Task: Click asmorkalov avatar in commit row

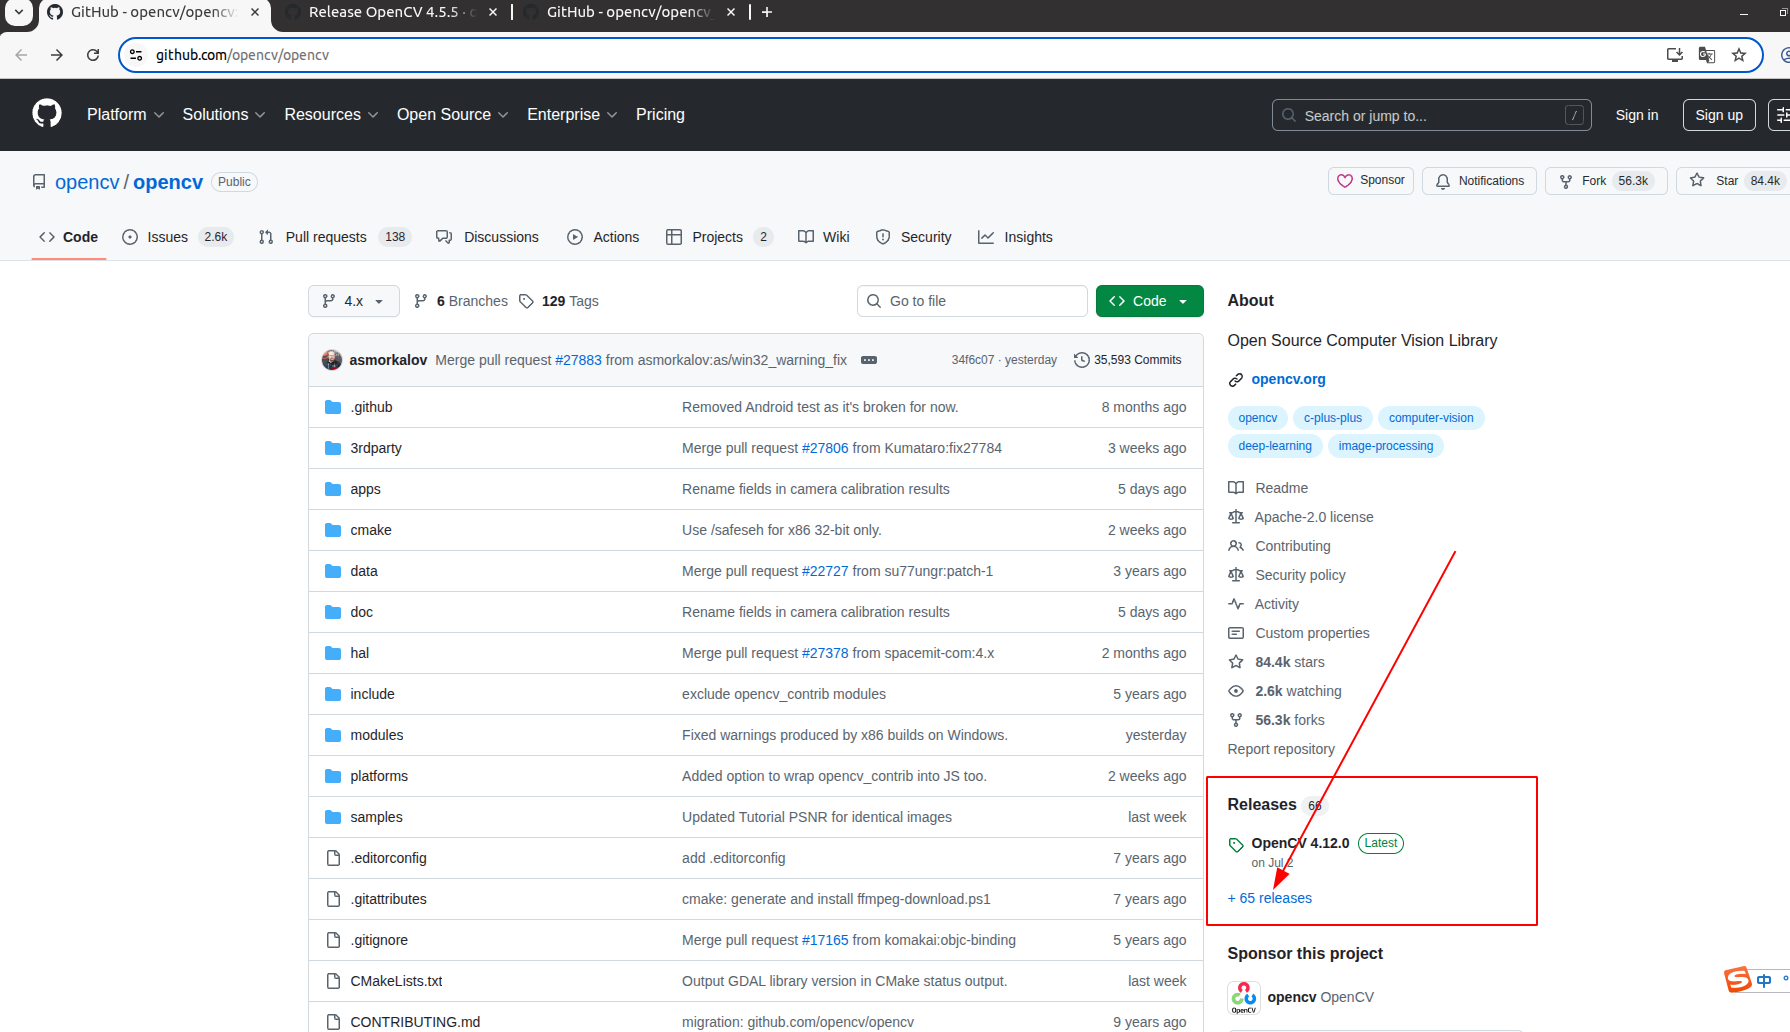Action: point(332,360)
